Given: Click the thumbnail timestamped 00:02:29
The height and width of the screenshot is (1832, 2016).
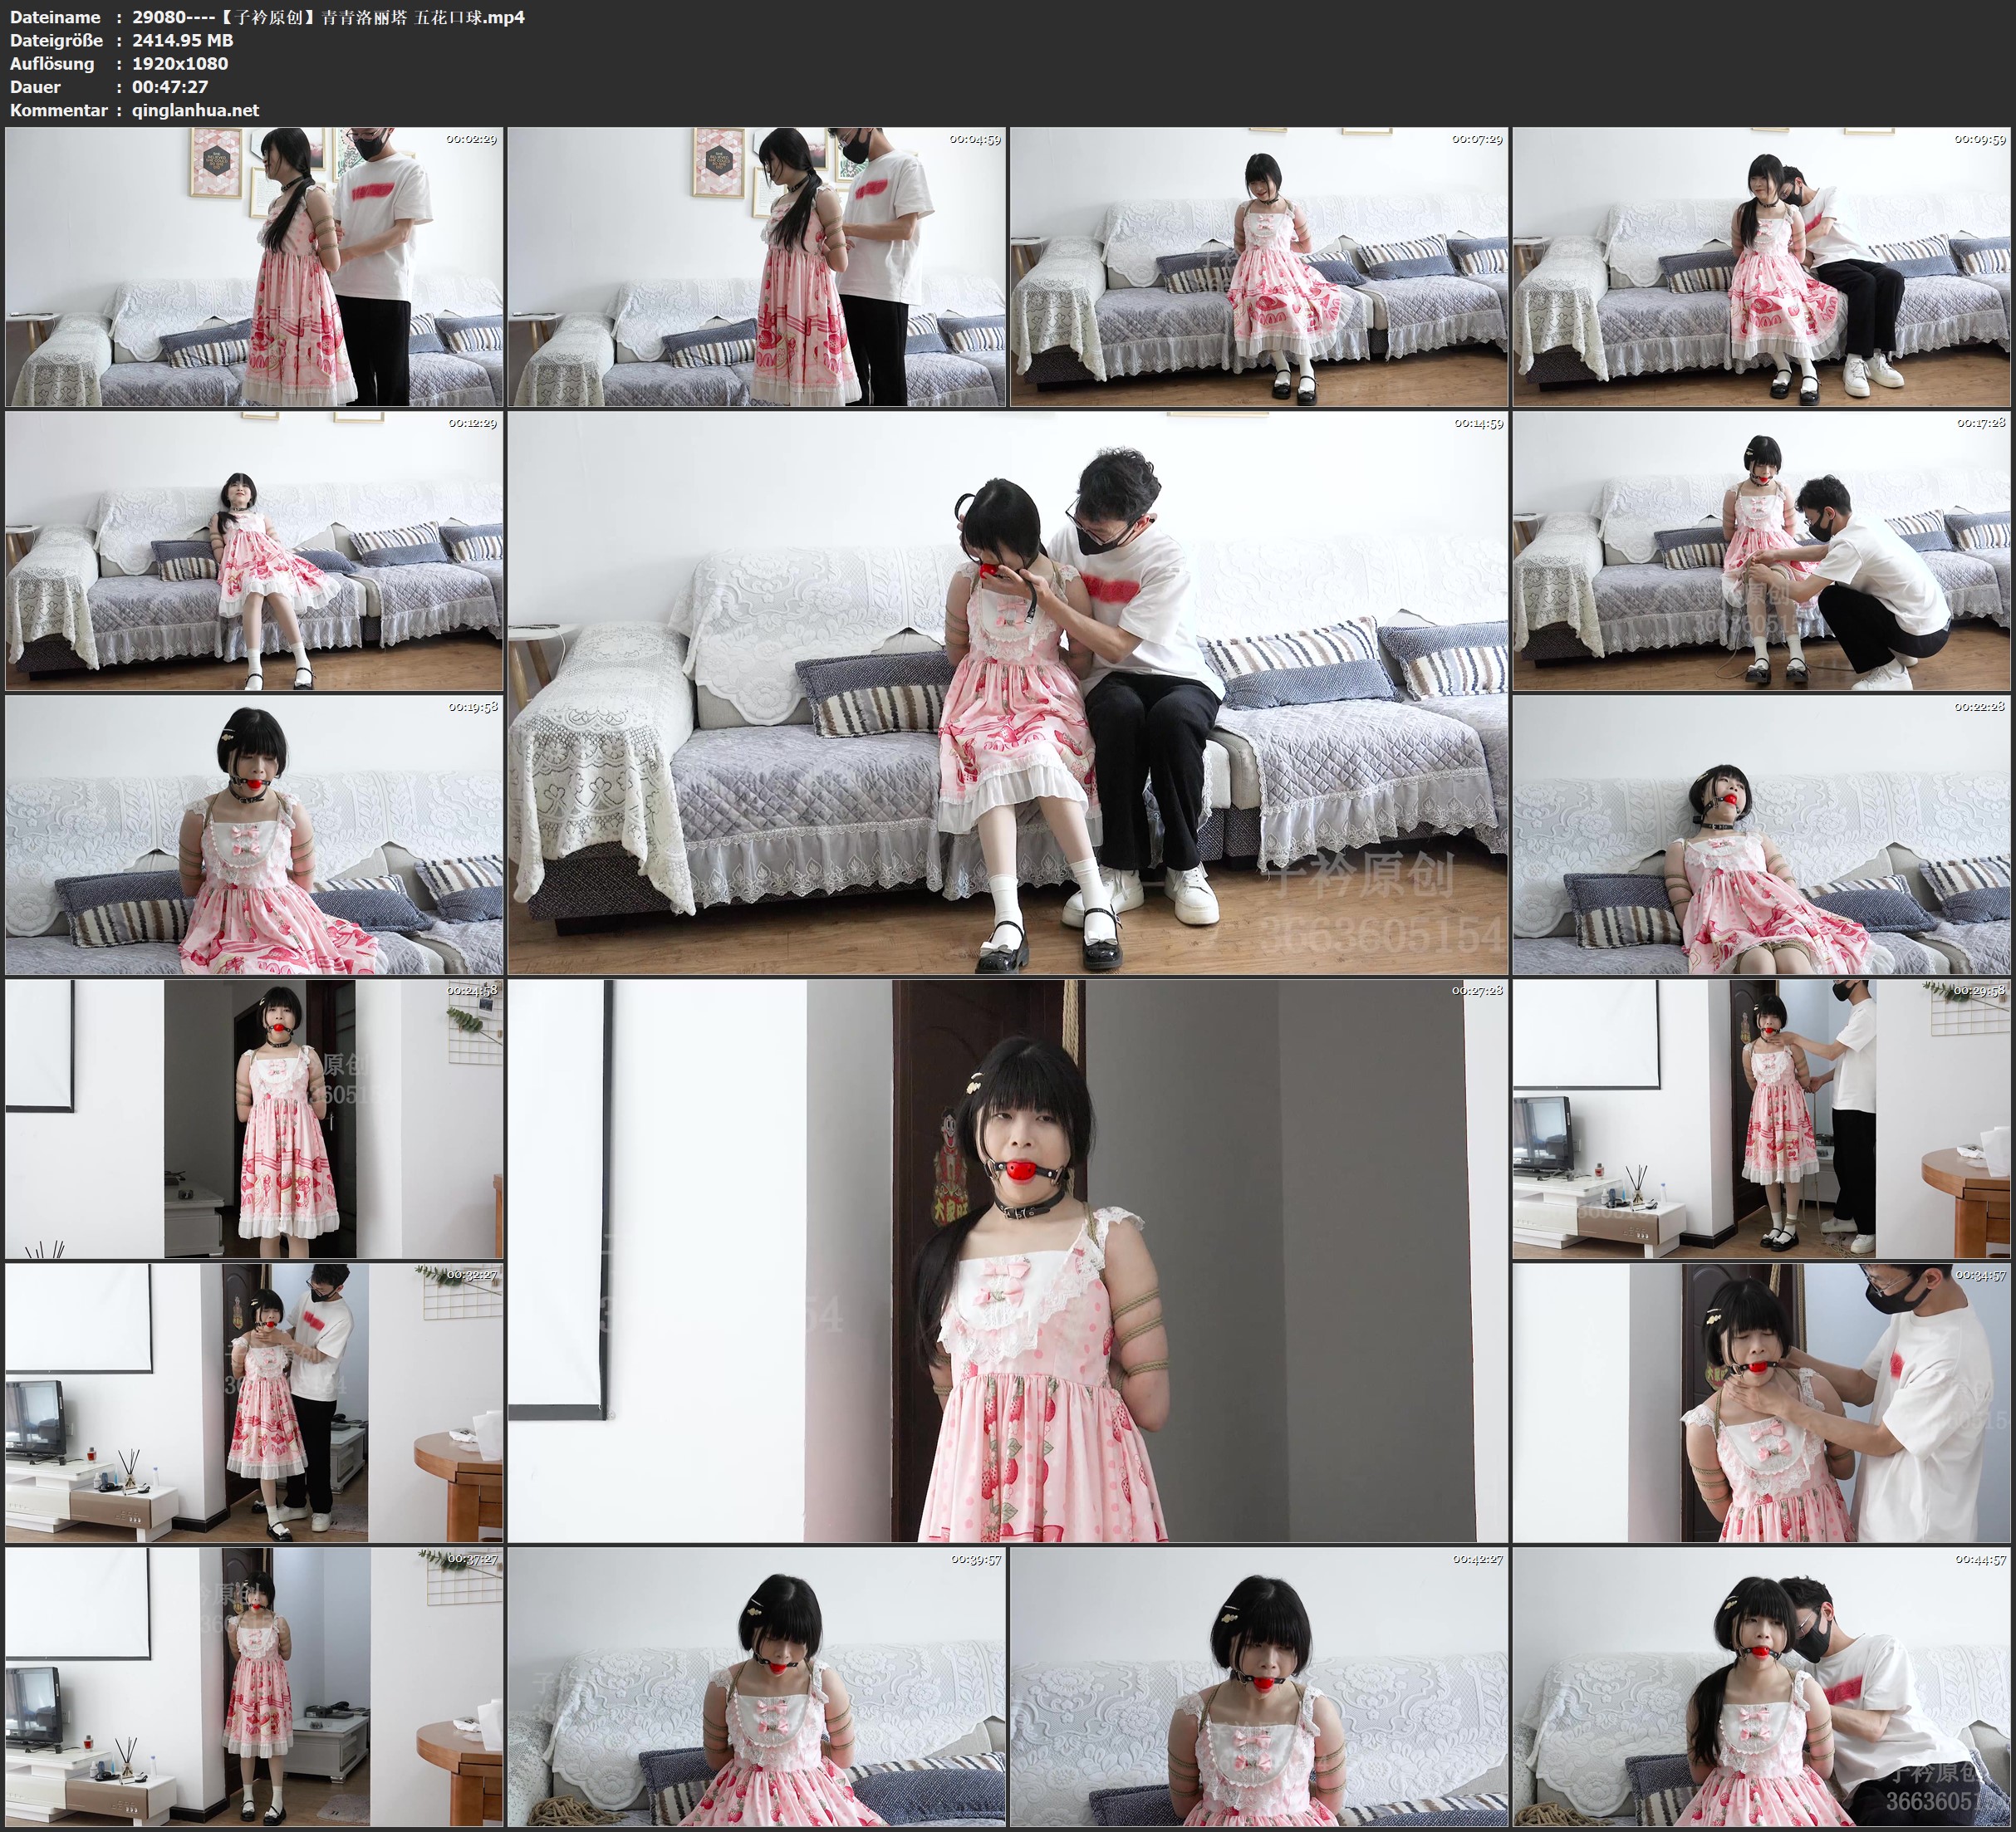Looking at the screenshot, I should point(254,266).
